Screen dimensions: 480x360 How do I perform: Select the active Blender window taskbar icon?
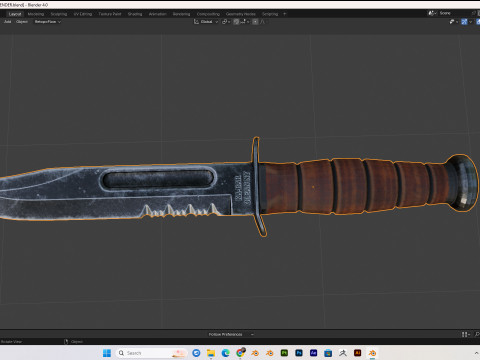coord(372,353)
